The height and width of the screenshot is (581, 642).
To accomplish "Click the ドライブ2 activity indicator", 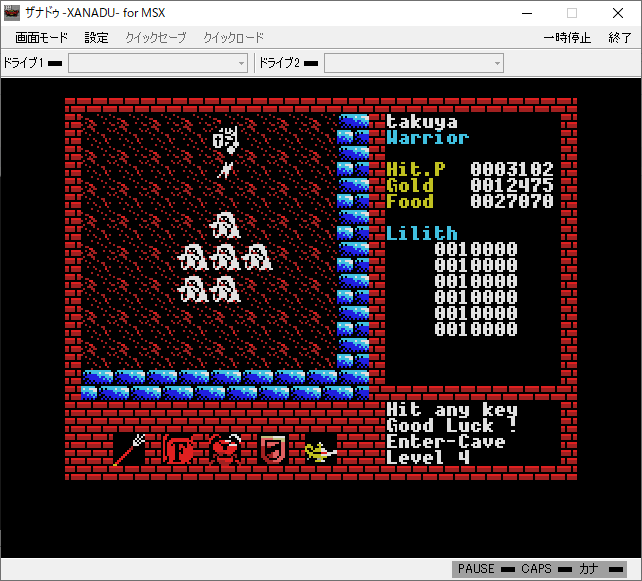I will 311,63.
